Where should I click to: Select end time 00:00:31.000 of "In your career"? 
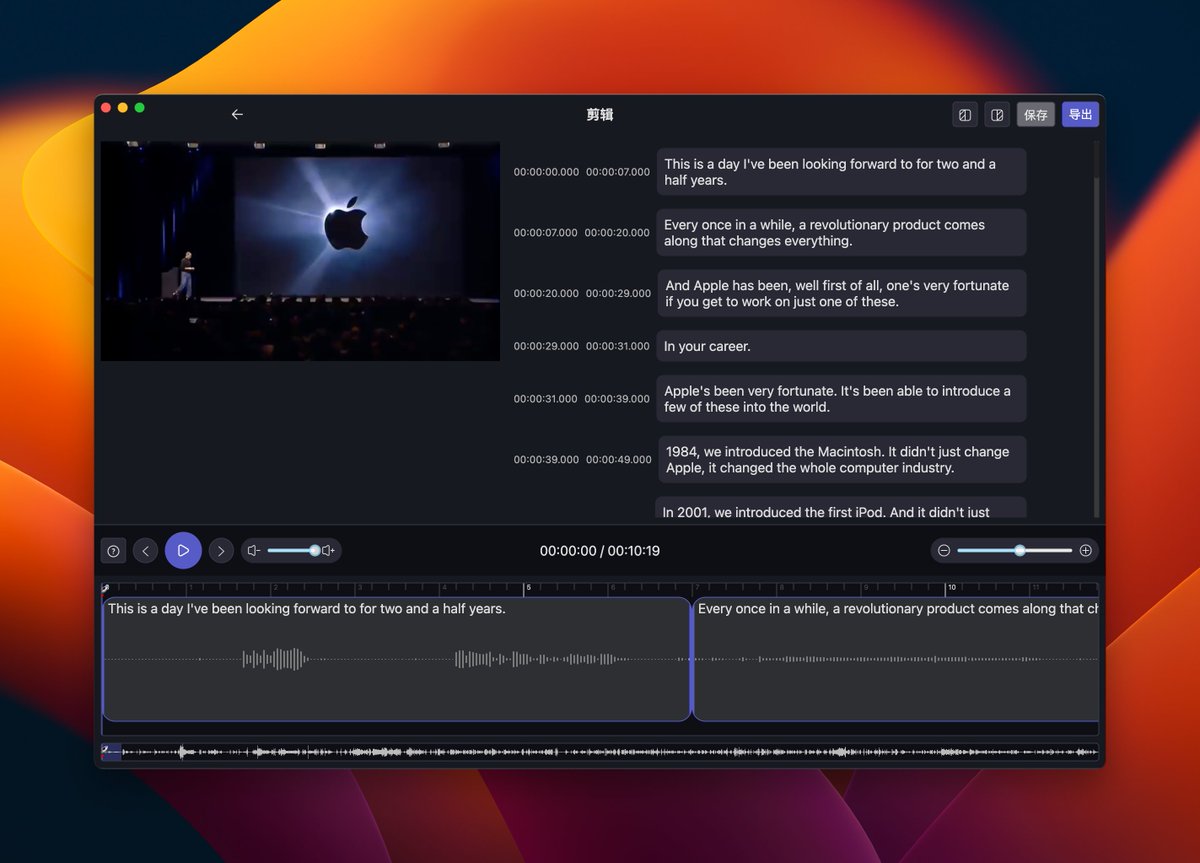coord(618,347)
